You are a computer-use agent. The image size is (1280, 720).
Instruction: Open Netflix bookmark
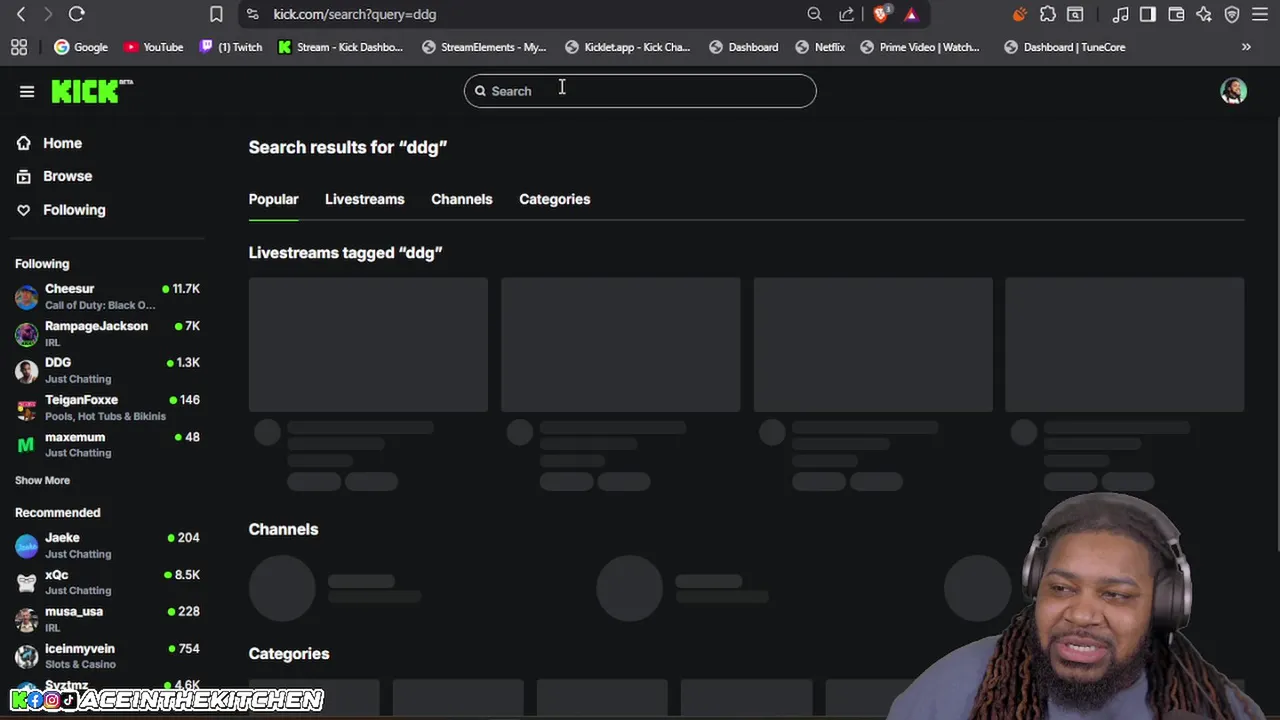click(x=820, y=47)
